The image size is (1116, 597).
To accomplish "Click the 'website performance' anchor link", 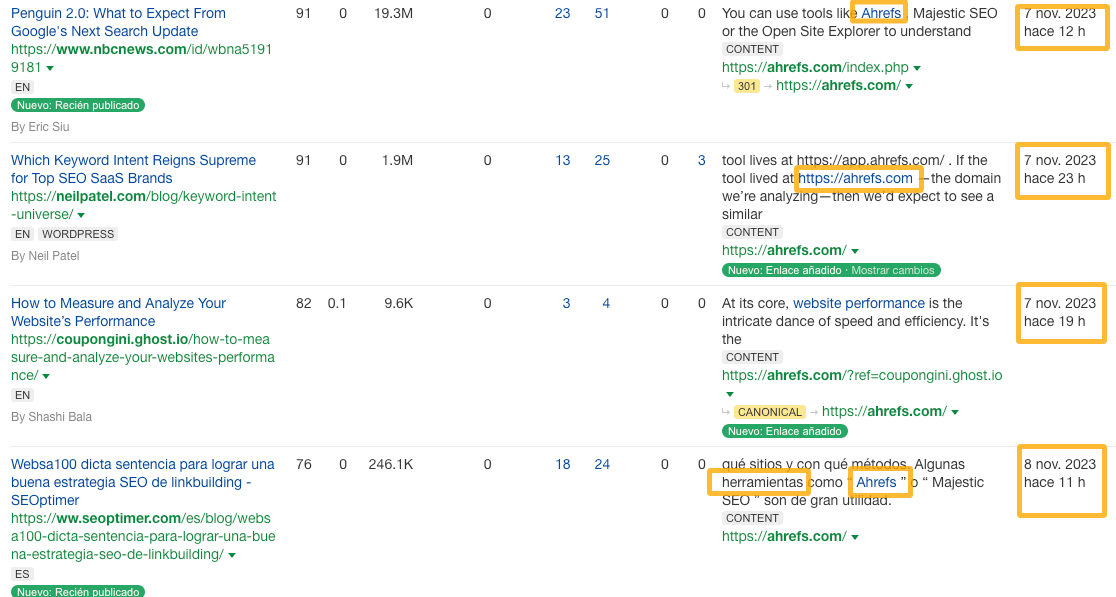I will [859, 303].
